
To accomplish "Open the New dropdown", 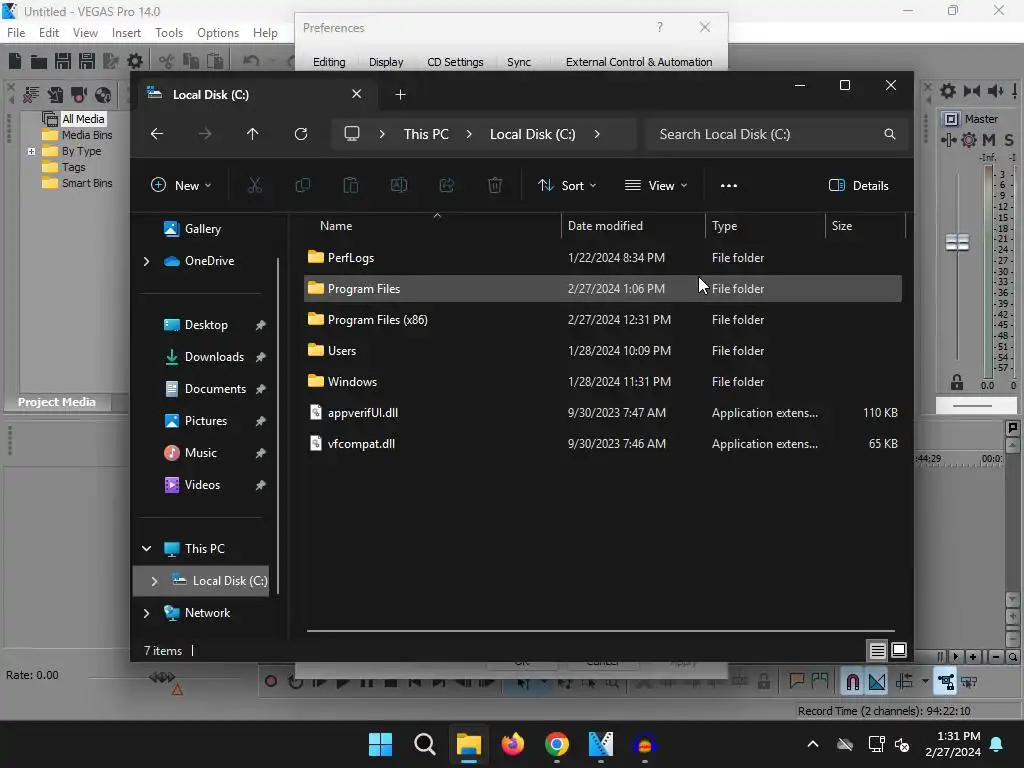I will (x=181, y=185).
